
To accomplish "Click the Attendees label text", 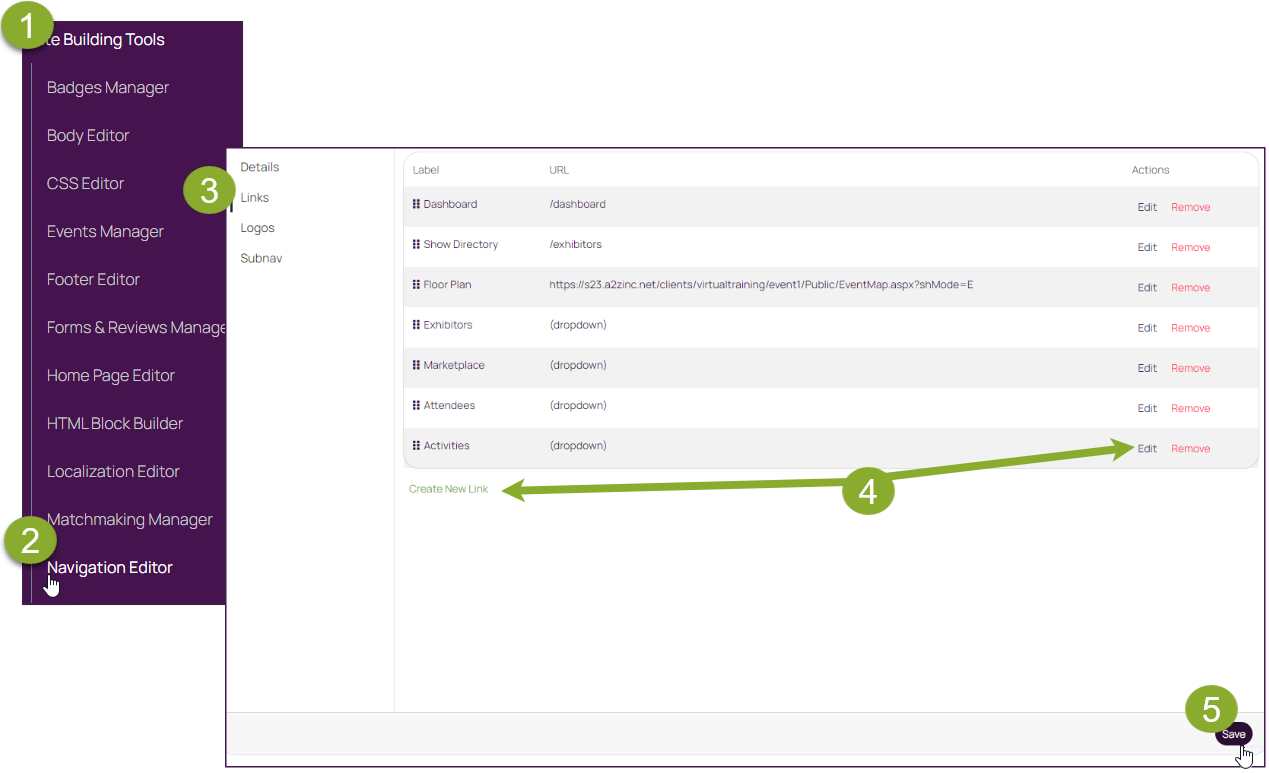I will pos(449,405).
